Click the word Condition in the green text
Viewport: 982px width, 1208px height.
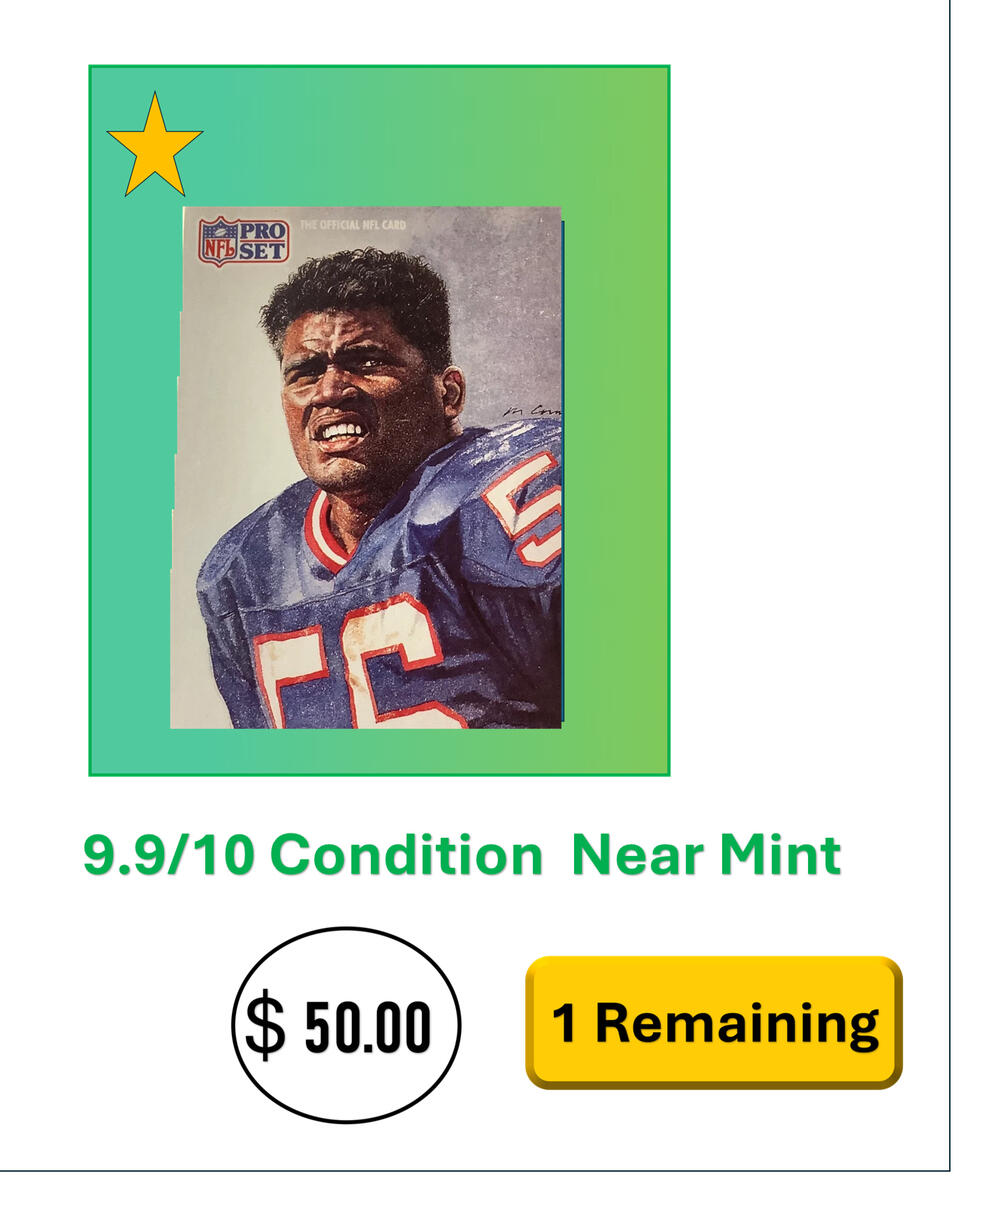(406, 856)
